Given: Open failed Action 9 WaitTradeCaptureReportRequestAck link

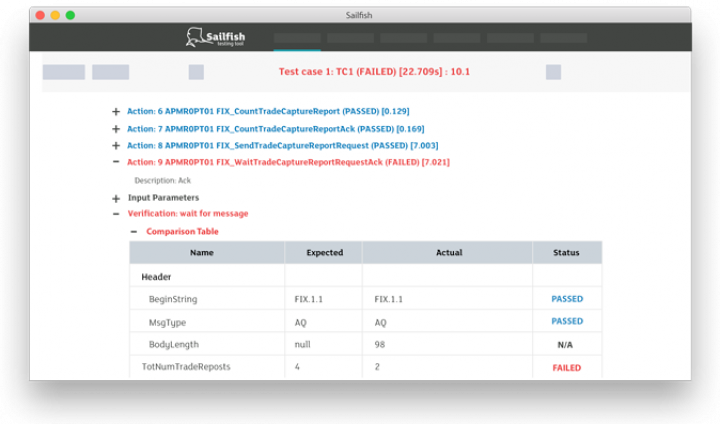Looking at the screenshot, I should 288,162.
